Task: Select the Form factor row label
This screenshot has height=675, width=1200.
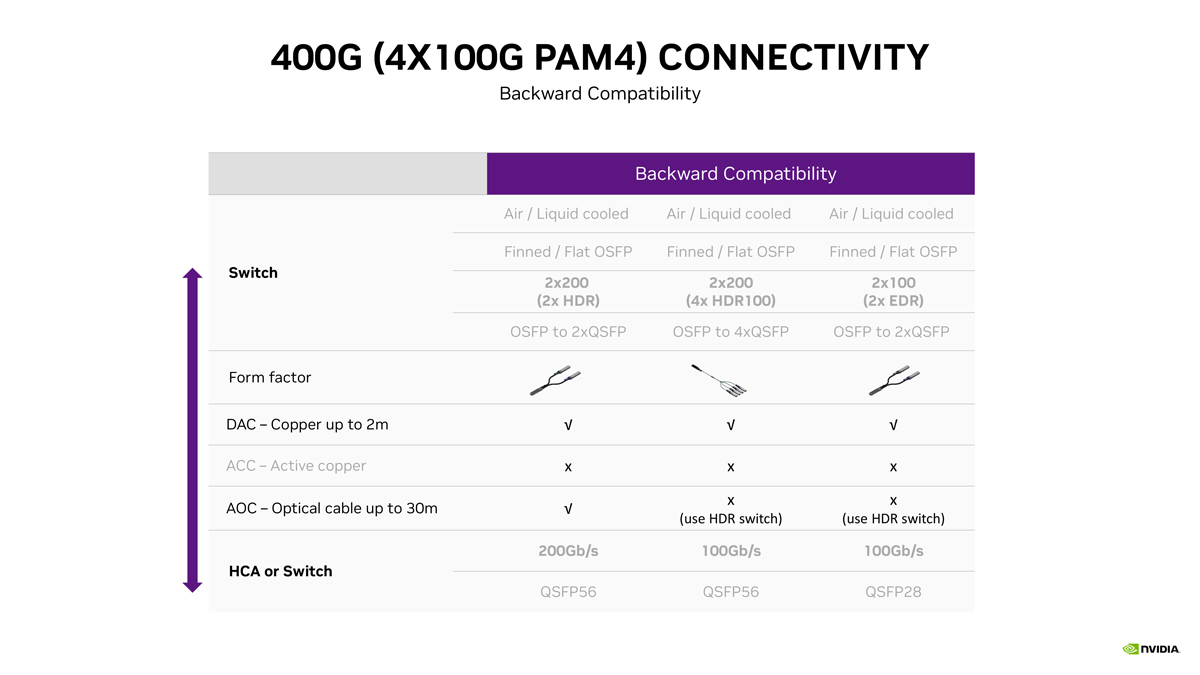Action: tap(270, 377)
